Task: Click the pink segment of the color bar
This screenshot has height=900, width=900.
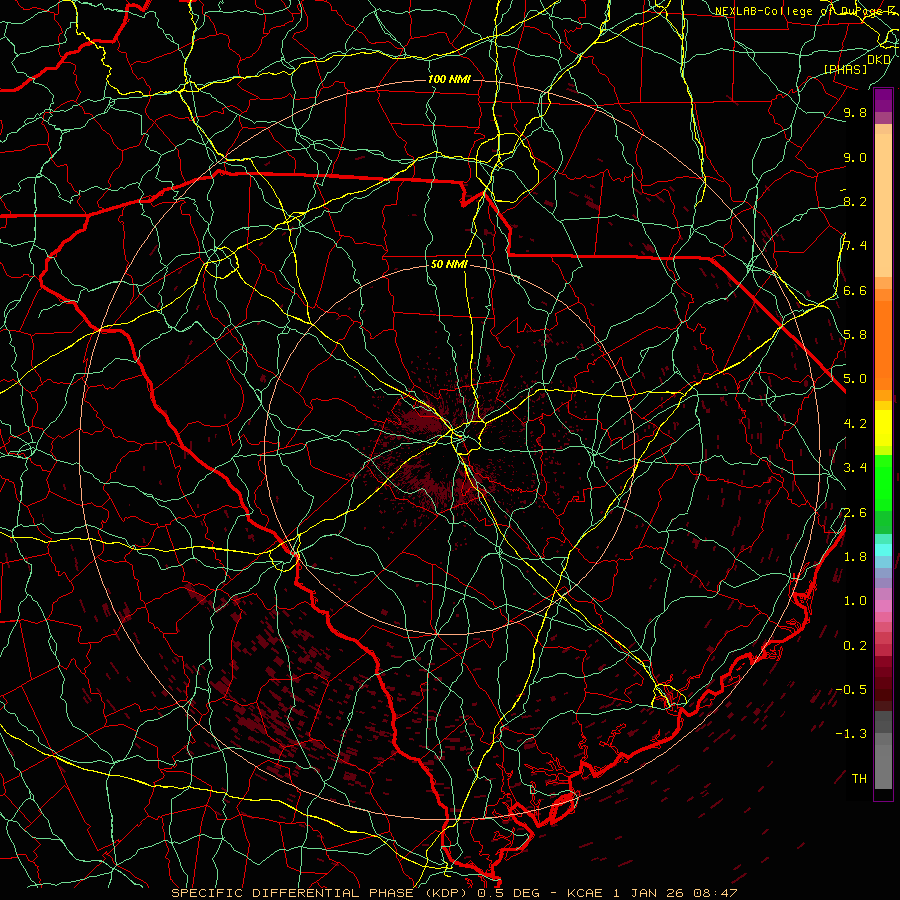Action: click(x=883, y=606)
